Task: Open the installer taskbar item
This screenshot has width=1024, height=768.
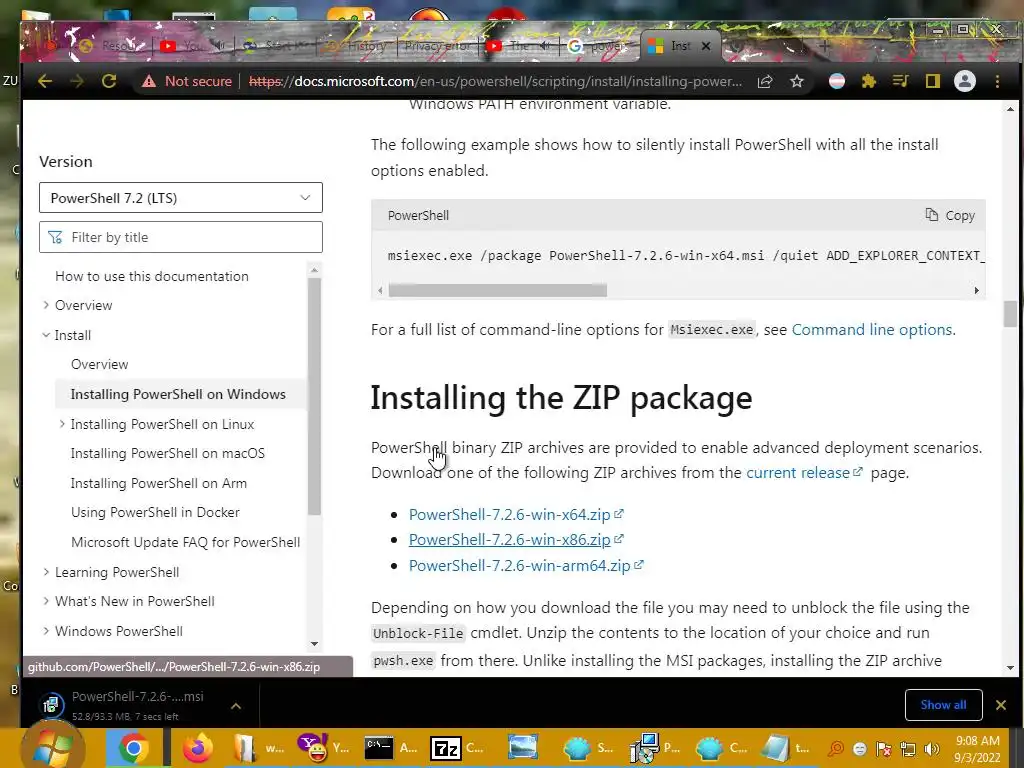Action: click(655, 748)
